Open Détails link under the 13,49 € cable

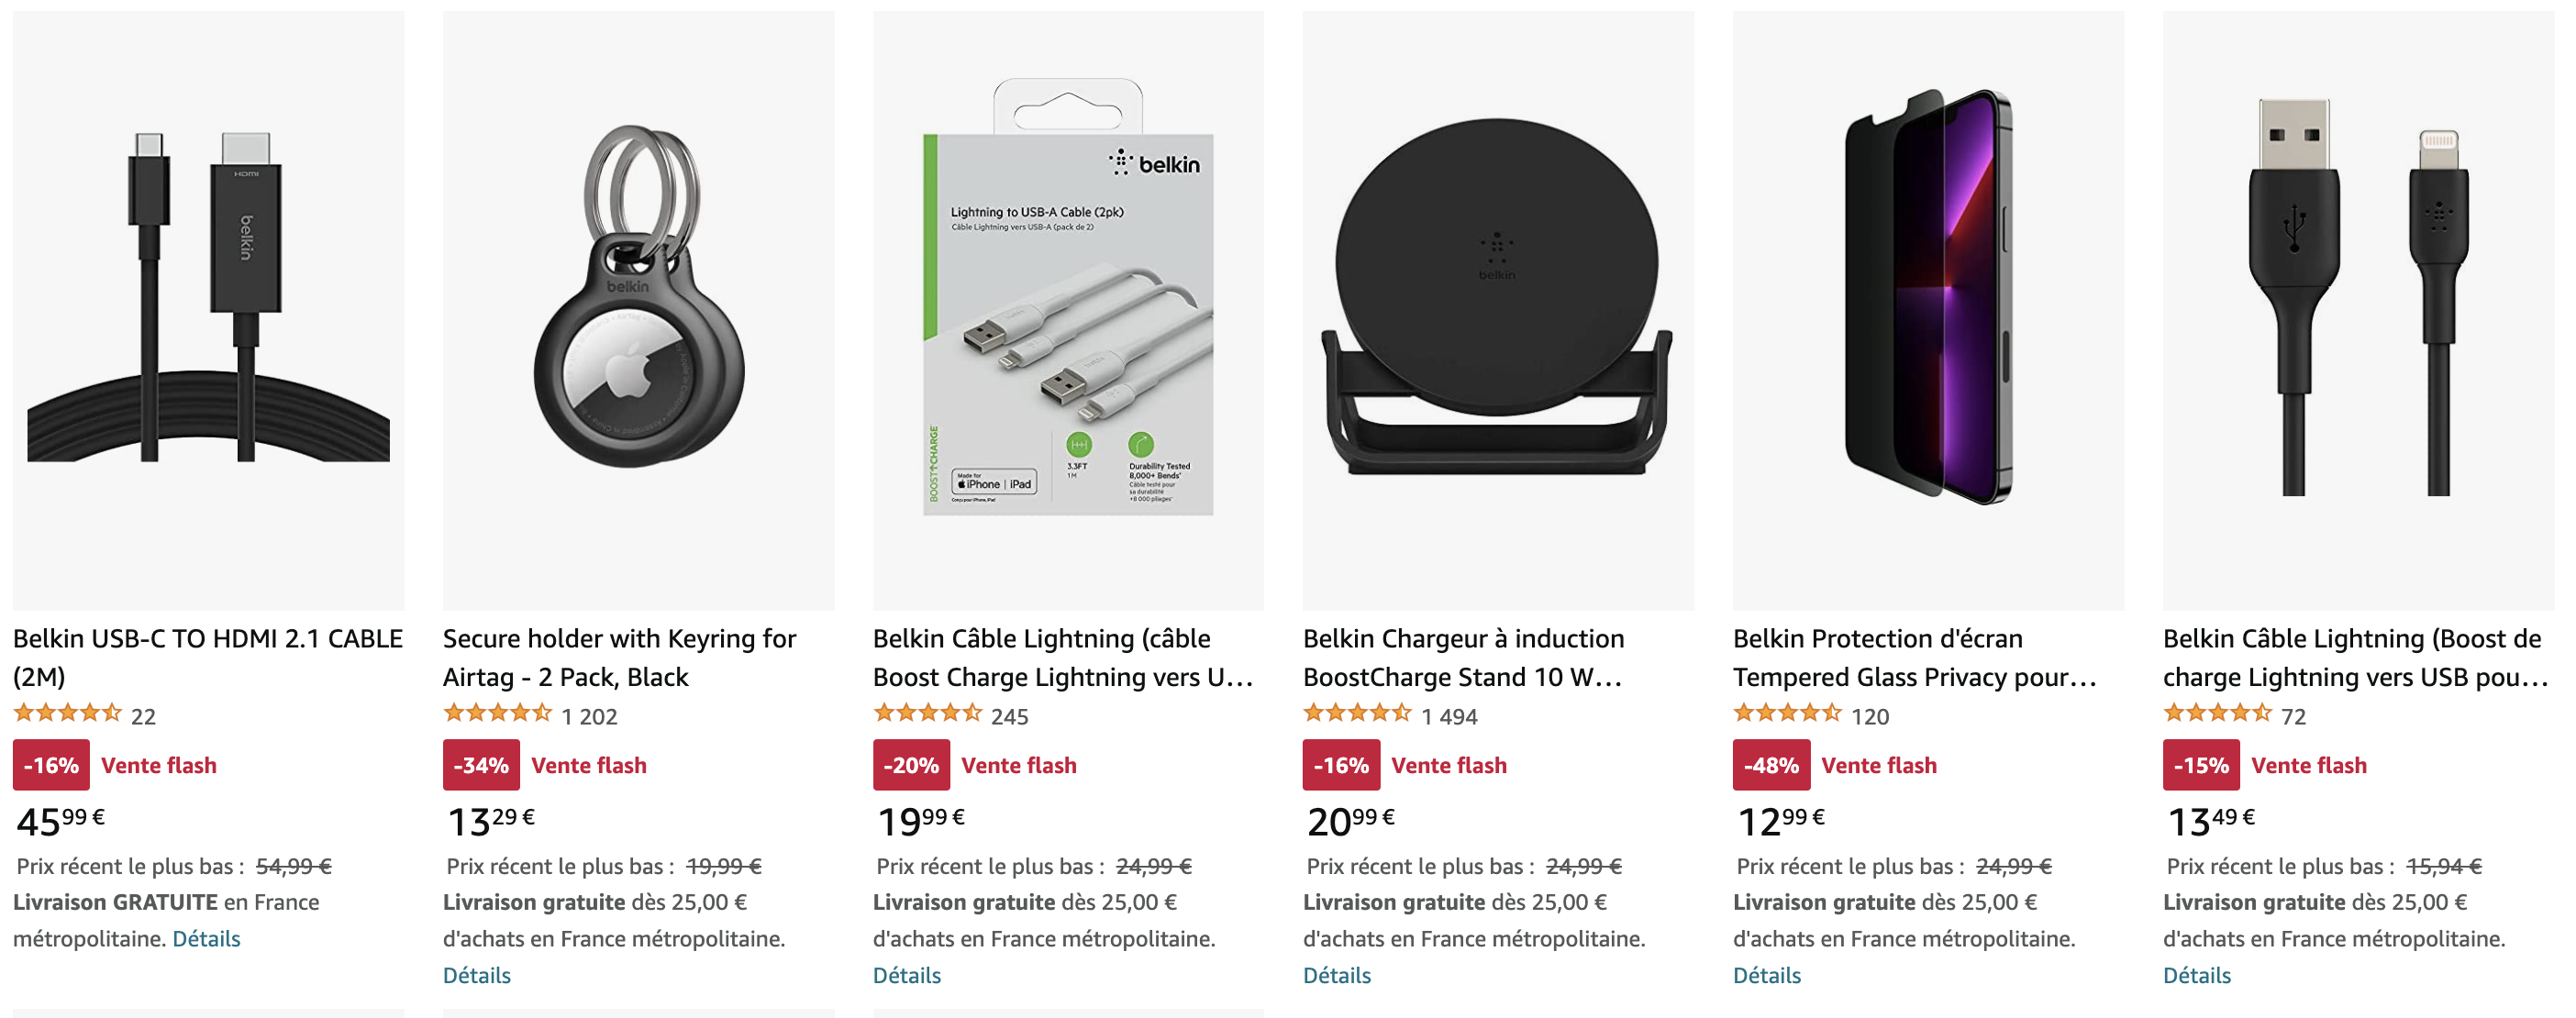click(2196, 975)
